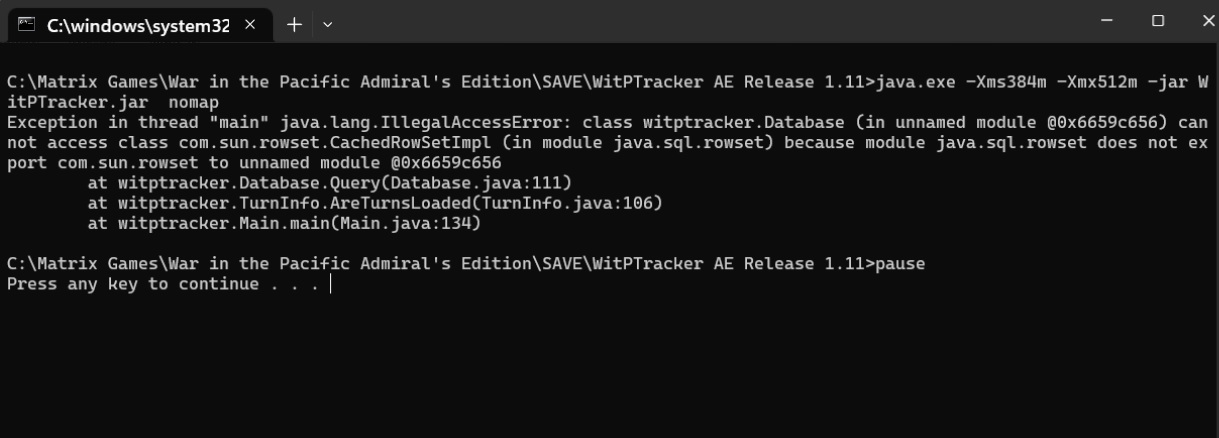This screenshot has height=438, width=1219.
Task: Maximize the terminal window
Action: 1158,20
